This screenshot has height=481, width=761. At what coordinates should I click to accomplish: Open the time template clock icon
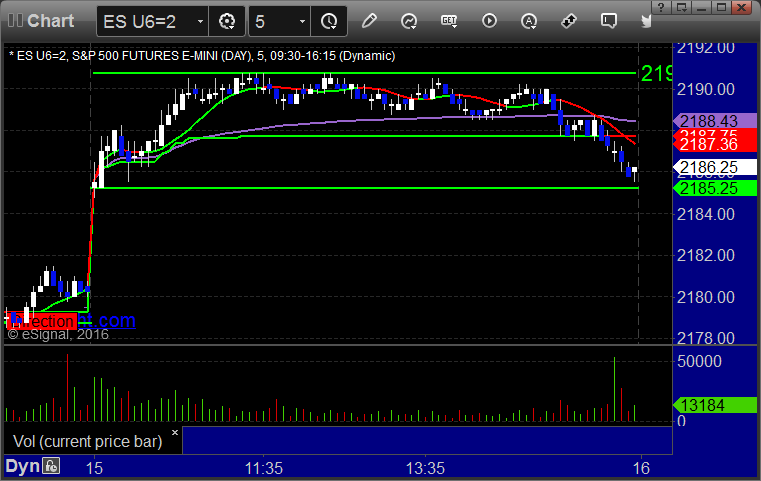pos(329,21)
